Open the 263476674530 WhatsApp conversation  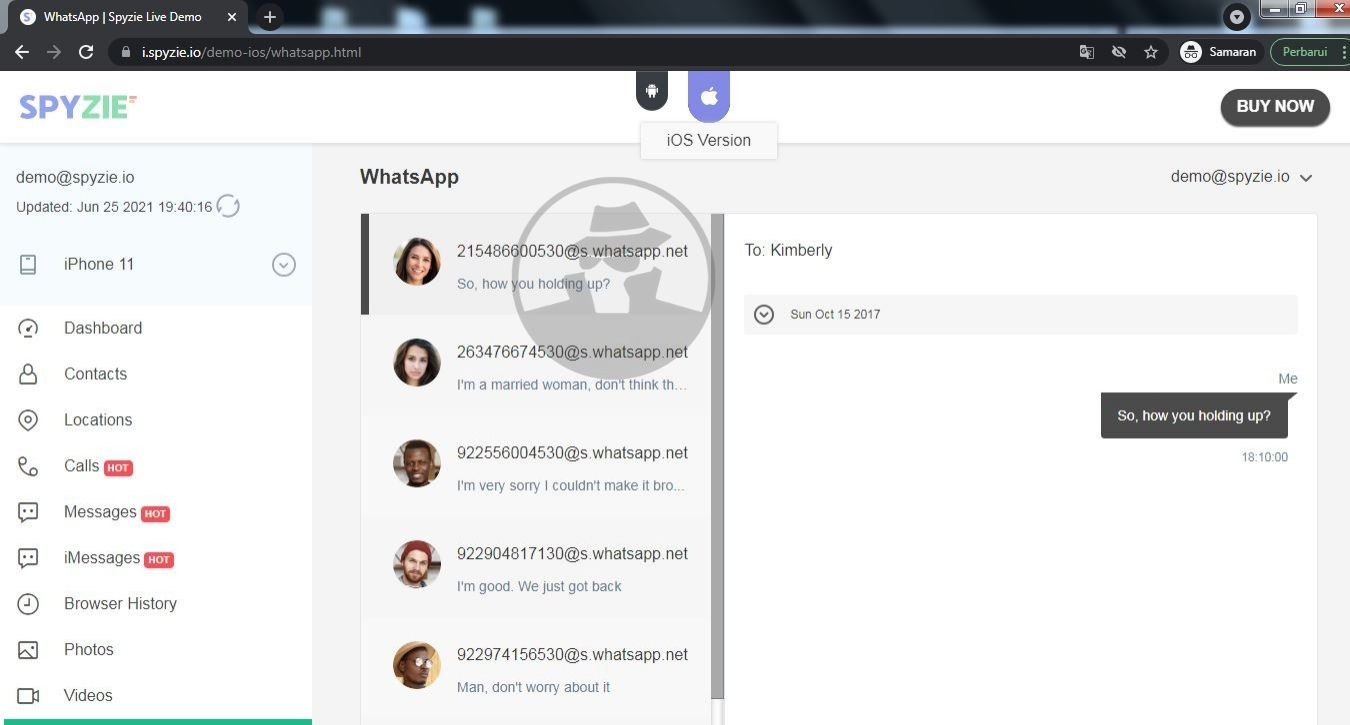coord(536,366)
